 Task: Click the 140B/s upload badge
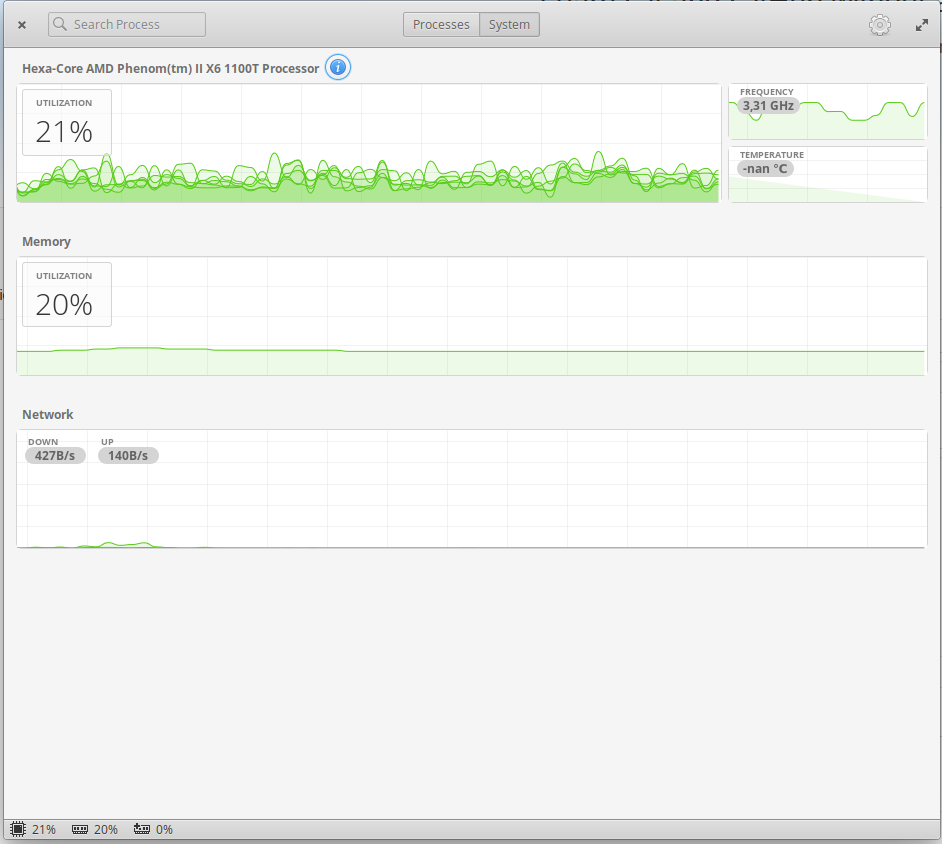tap(128, 455)
